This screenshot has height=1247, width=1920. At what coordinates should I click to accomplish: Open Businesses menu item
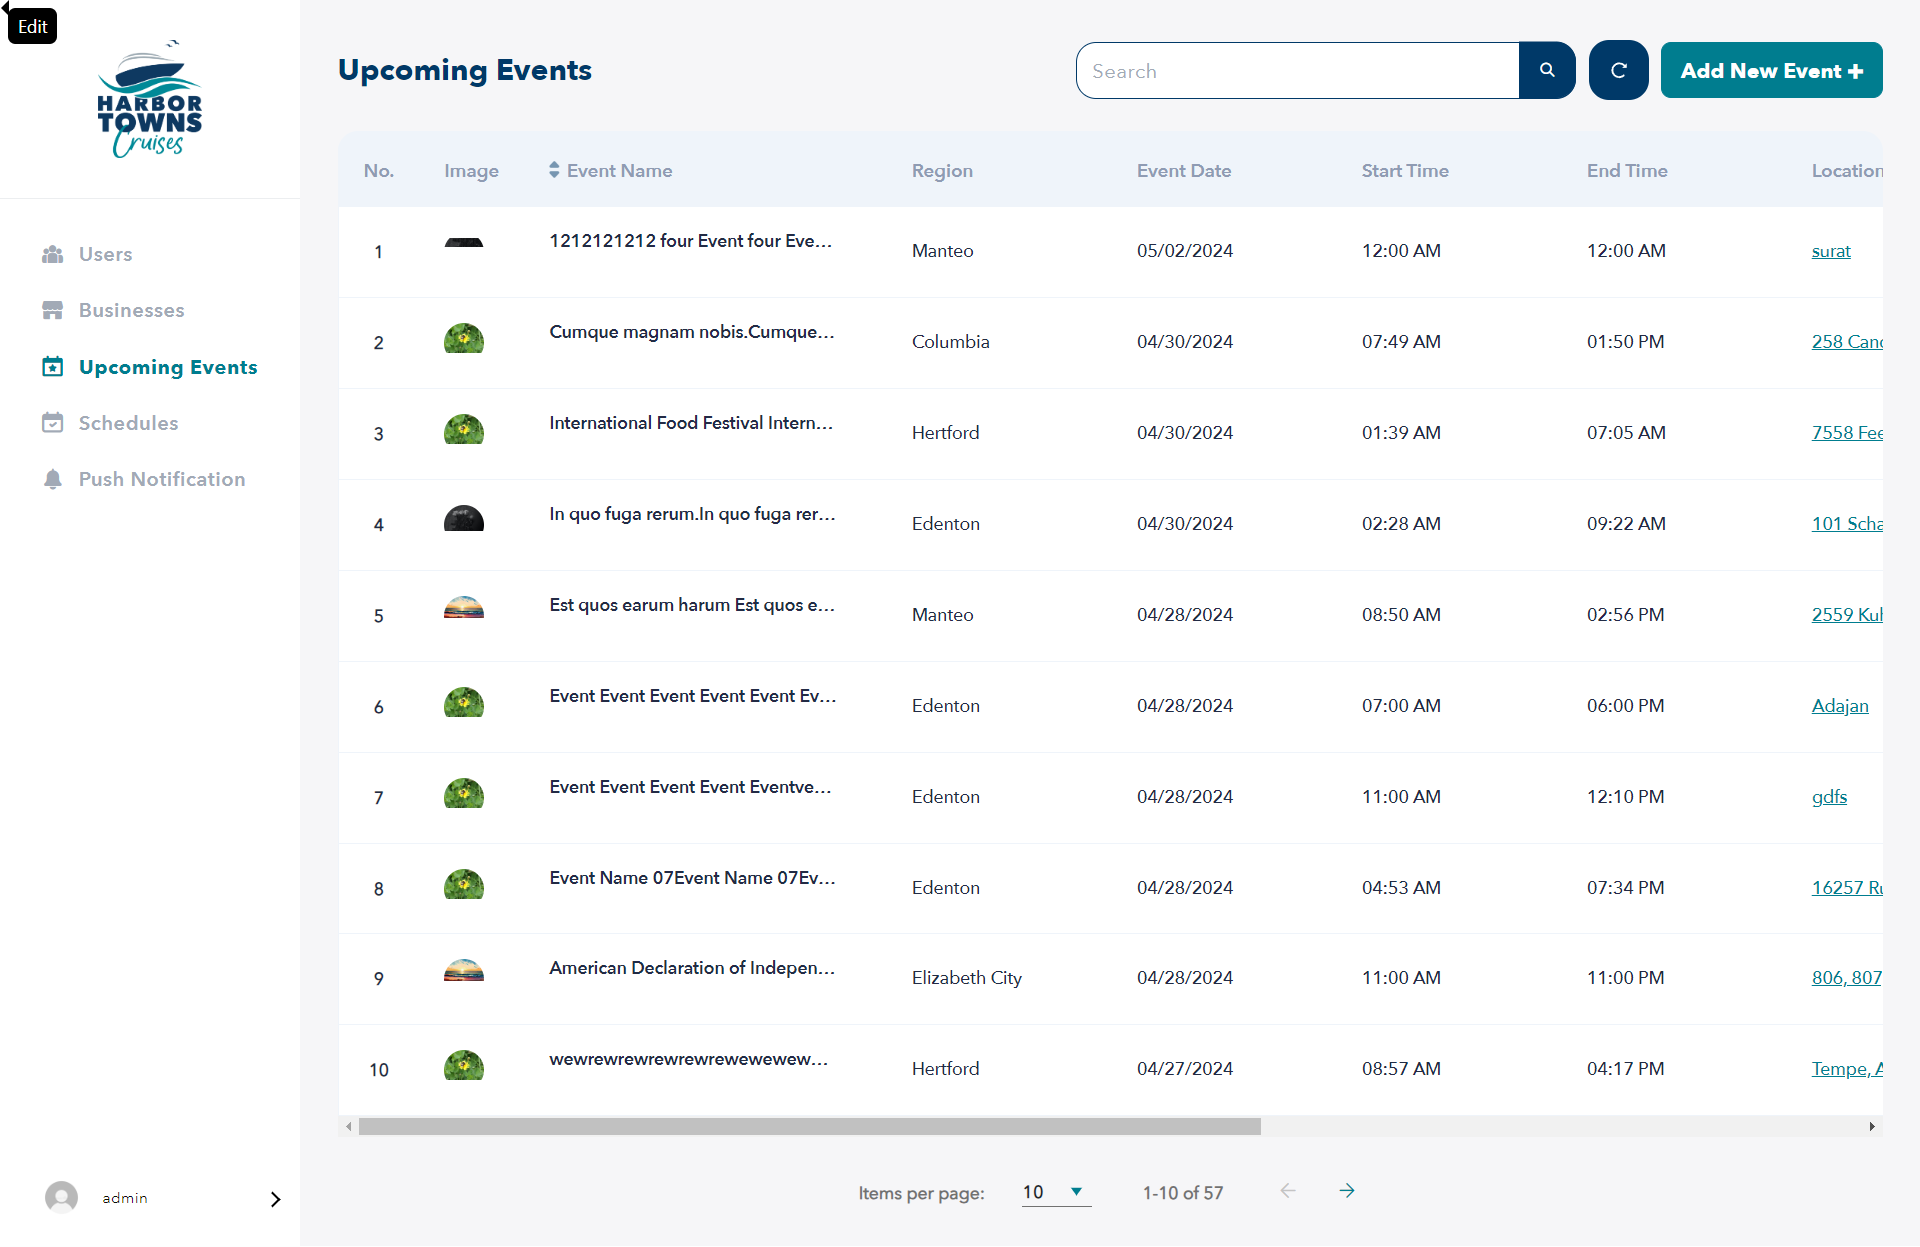coord(131,310)
